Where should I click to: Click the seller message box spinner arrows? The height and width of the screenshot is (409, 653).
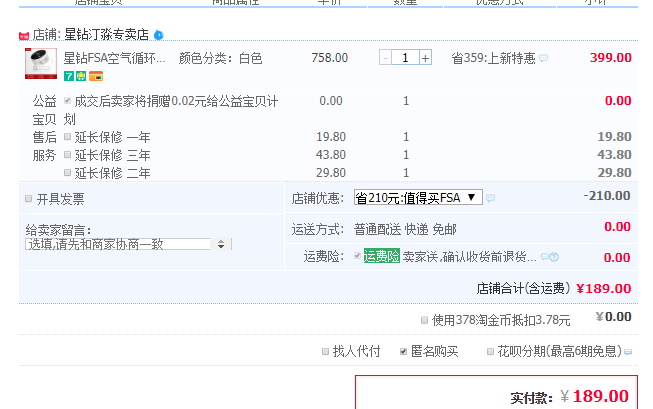pyautogui.click(x=221, y=244)
